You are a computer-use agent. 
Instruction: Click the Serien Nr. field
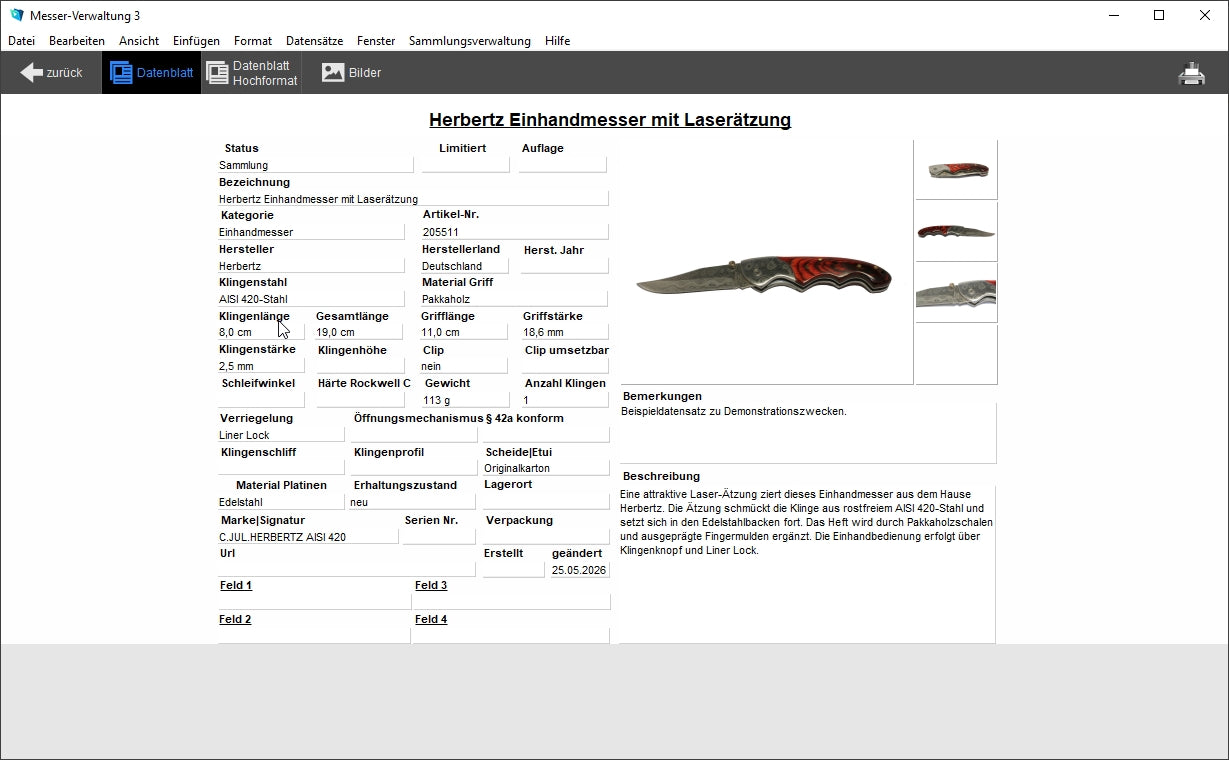point(439,537)
